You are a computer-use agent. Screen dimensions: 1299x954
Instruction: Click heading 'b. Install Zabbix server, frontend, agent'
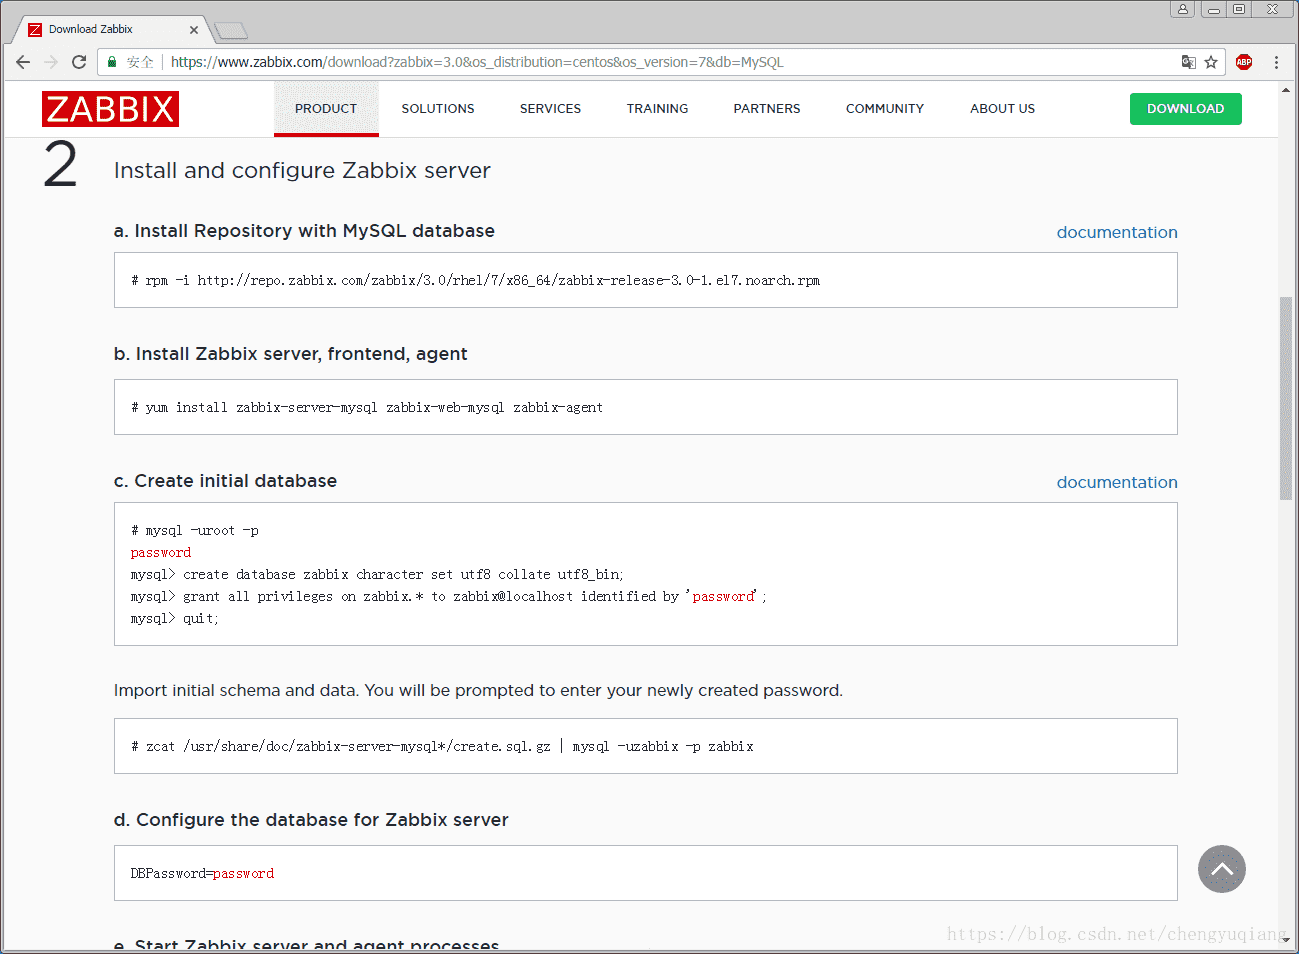[290, 354]
